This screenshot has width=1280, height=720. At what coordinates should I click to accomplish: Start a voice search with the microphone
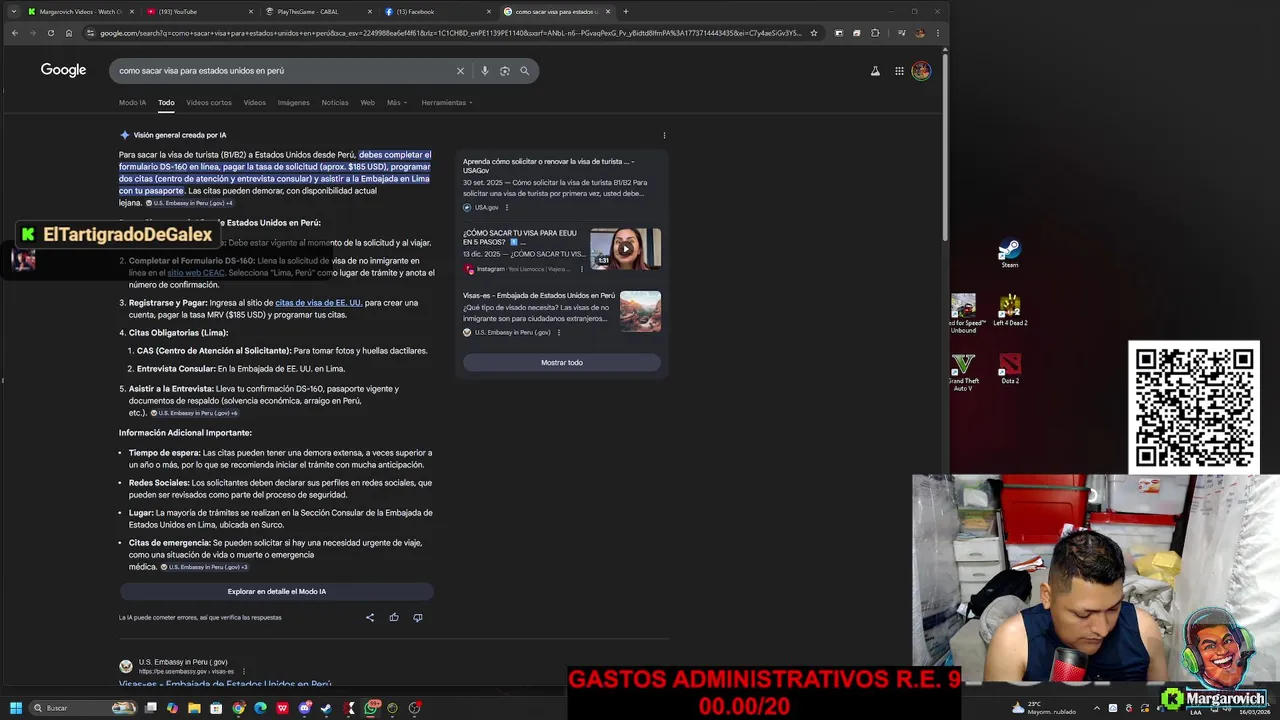pos(485,71)
